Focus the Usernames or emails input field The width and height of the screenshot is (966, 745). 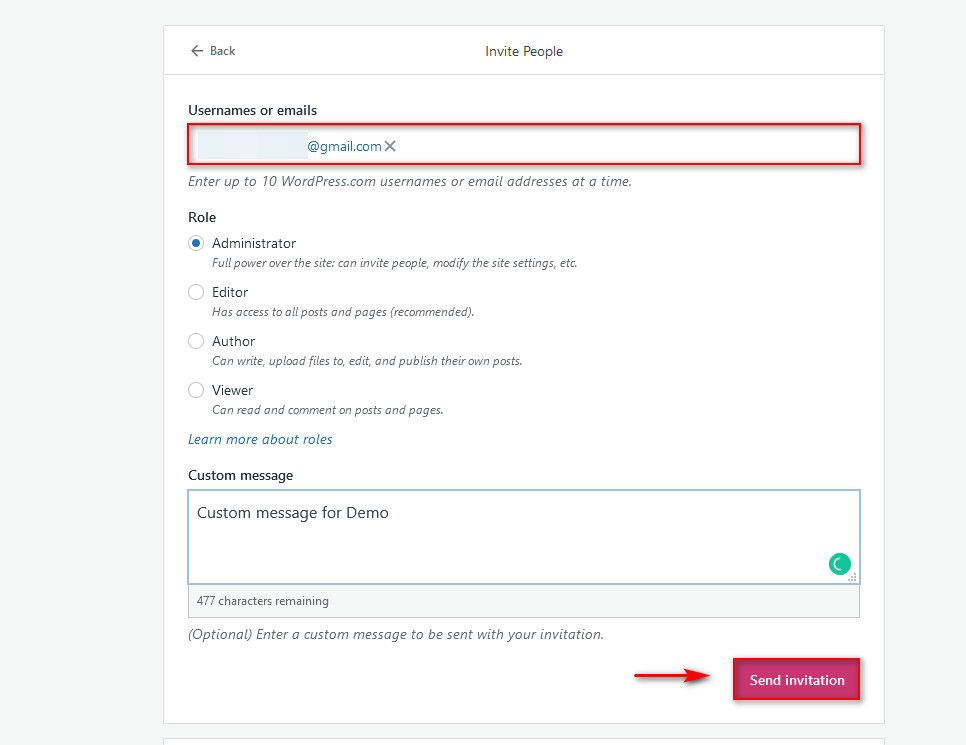pyautogui.click(x=524, y=145)
